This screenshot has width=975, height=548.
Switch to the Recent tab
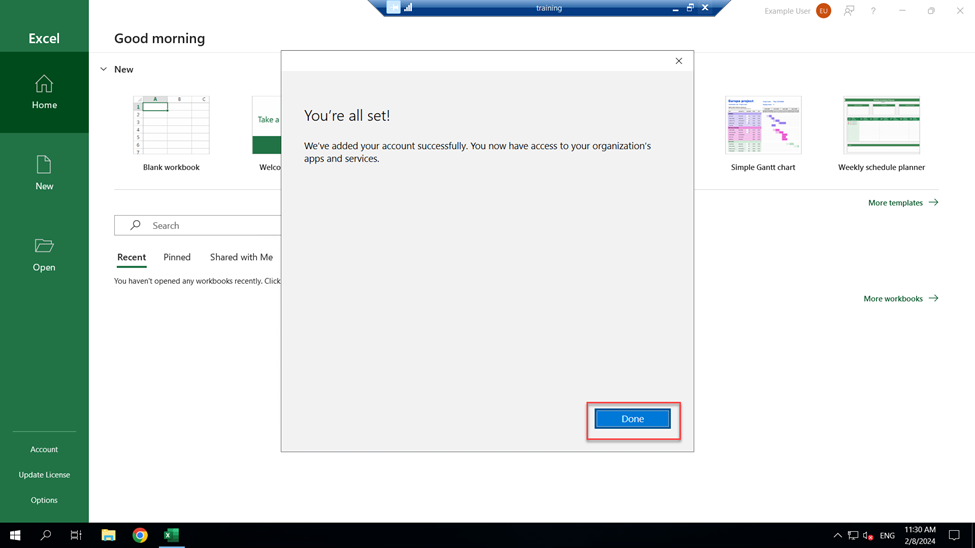click(x=131, y=257)
